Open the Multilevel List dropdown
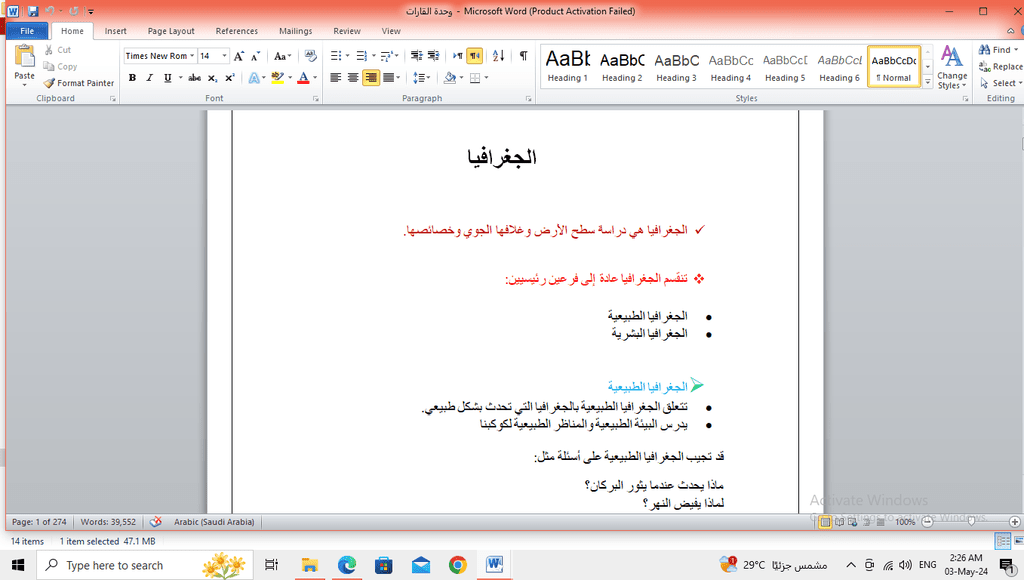The width and height of the screenshot is (1024, 580). 398,56
